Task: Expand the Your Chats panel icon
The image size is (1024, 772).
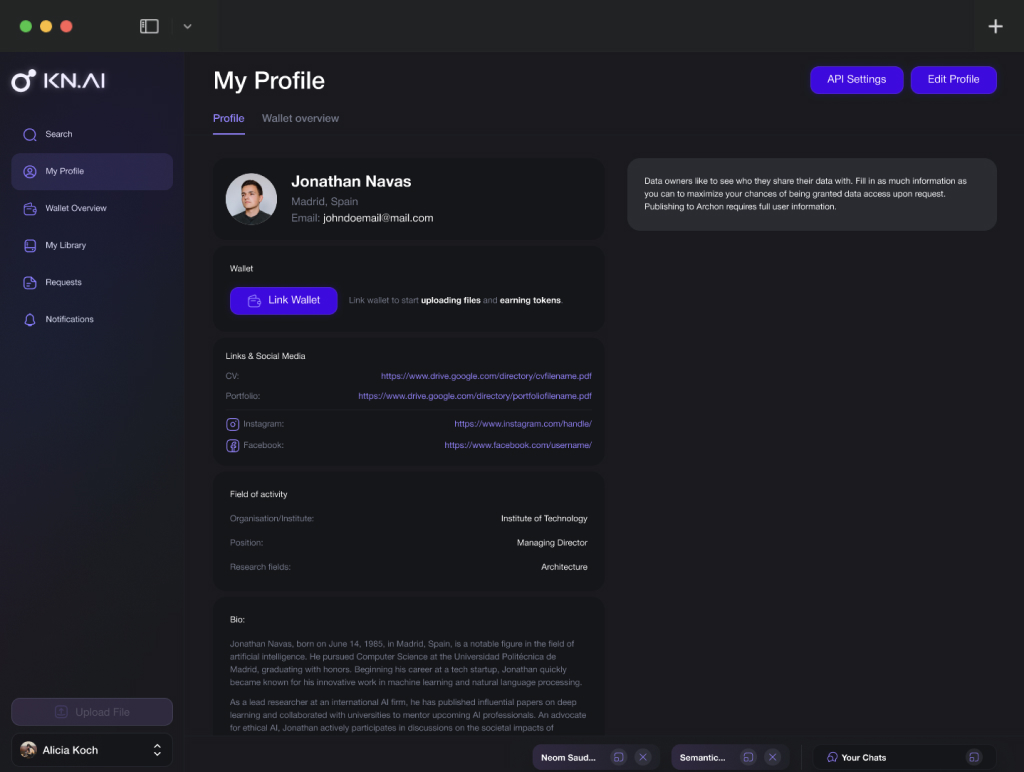Action: tap(973, 757)
